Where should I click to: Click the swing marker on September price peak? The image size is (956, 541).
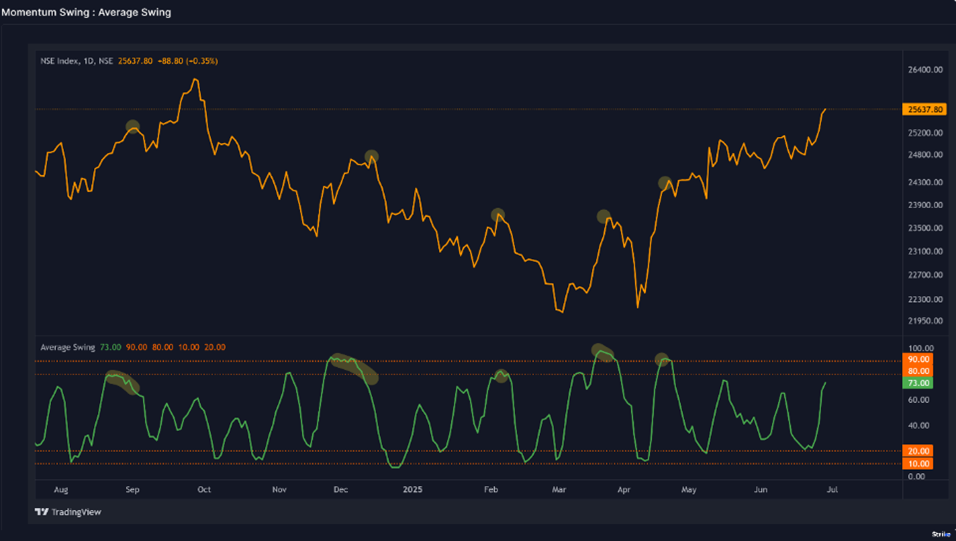(x=133, y=127)
